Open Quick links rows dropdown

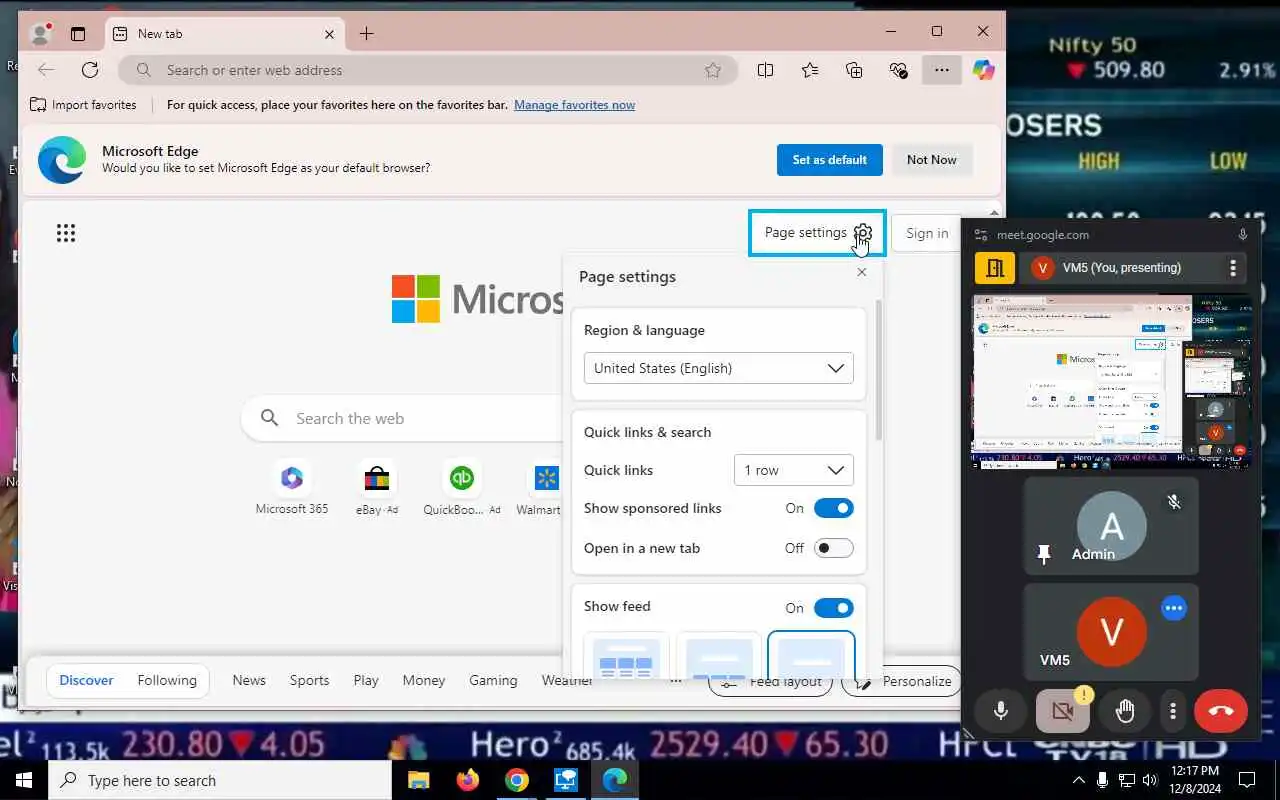coord(794,470)
